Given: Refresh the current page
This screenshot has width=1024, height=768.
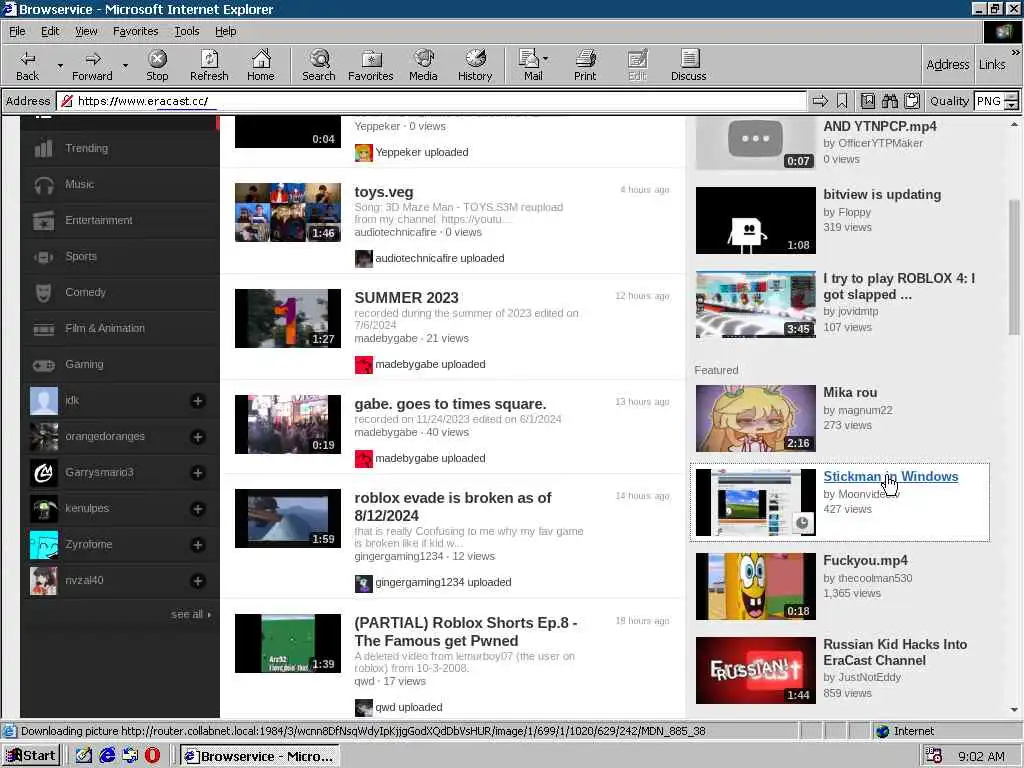Looking at the screenshot, I should coord(209,65).
